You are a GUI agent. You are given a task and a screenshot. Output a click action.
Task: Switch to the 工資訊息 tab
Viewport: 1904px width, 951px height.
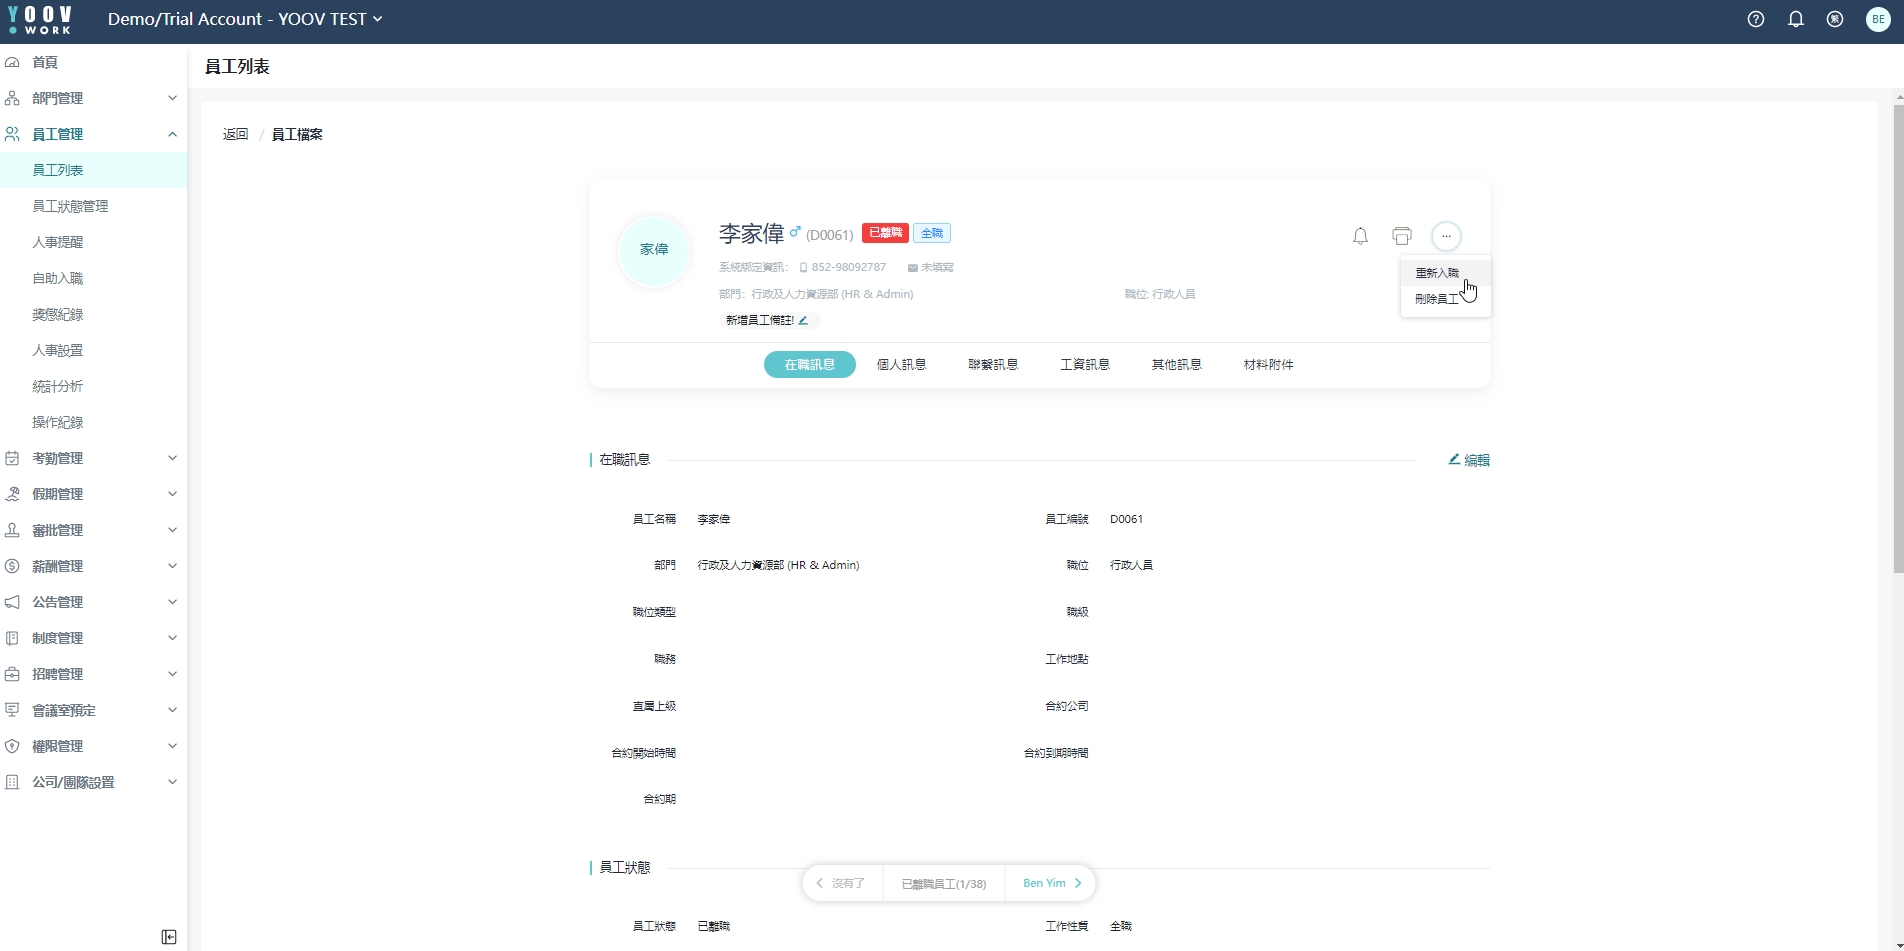(1085, 365)
